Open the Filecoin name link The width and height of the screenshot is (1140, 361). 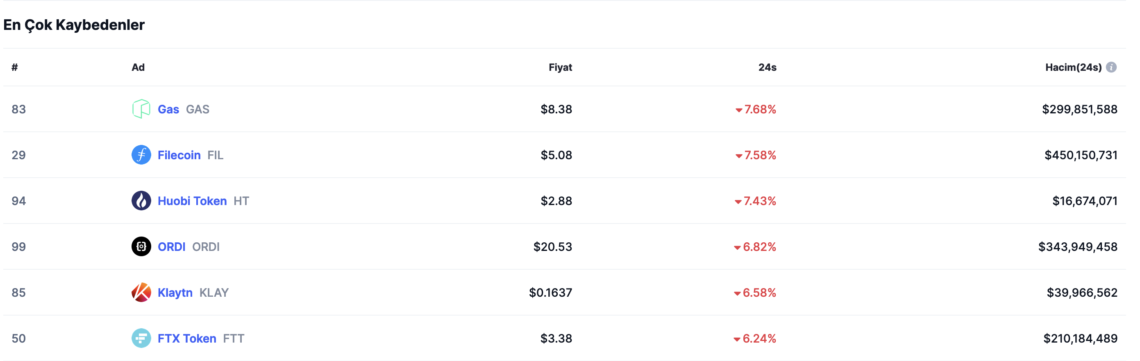(179, 155)
